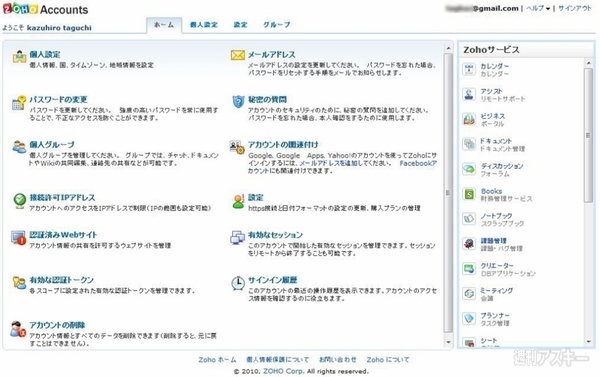600x377 pixels.
Task: Click the 有効な認証トークン icon
Action: 19,282
